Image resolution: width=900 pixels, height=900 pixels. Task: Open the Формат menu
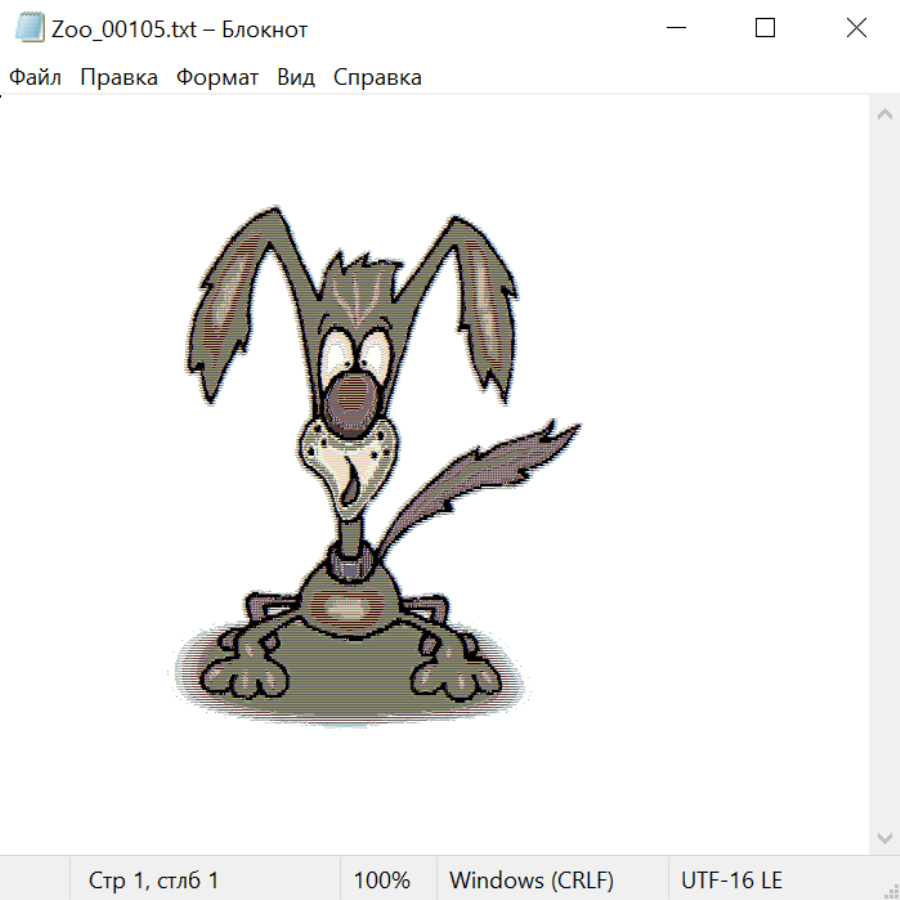pyautogui.click(x=217, y=78)
